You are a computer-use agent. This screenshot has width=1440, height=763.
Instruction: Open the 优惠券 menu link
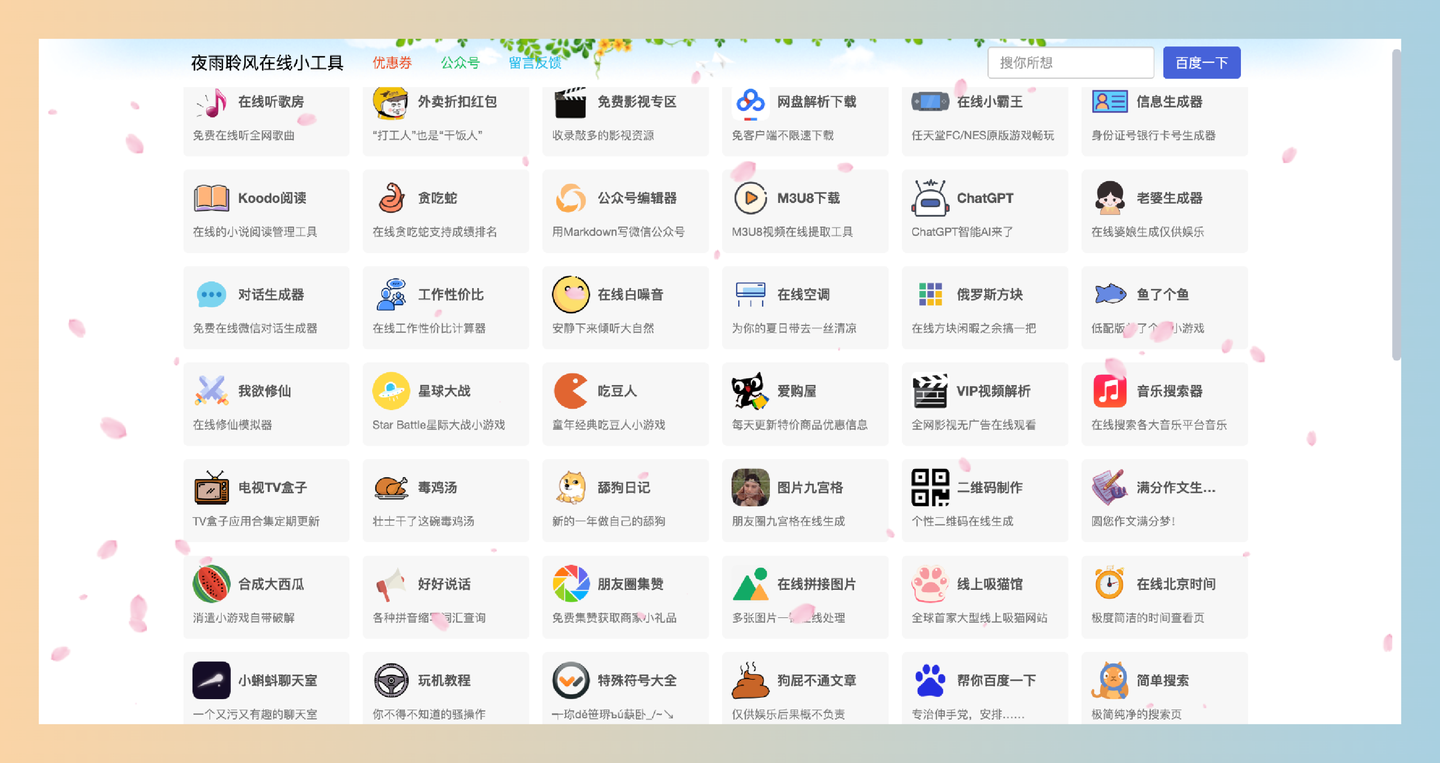392,63
